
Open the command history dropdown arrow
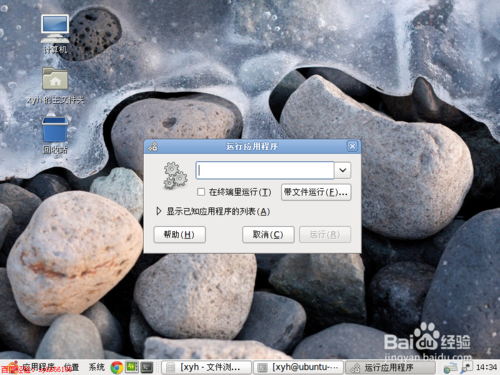343,170
